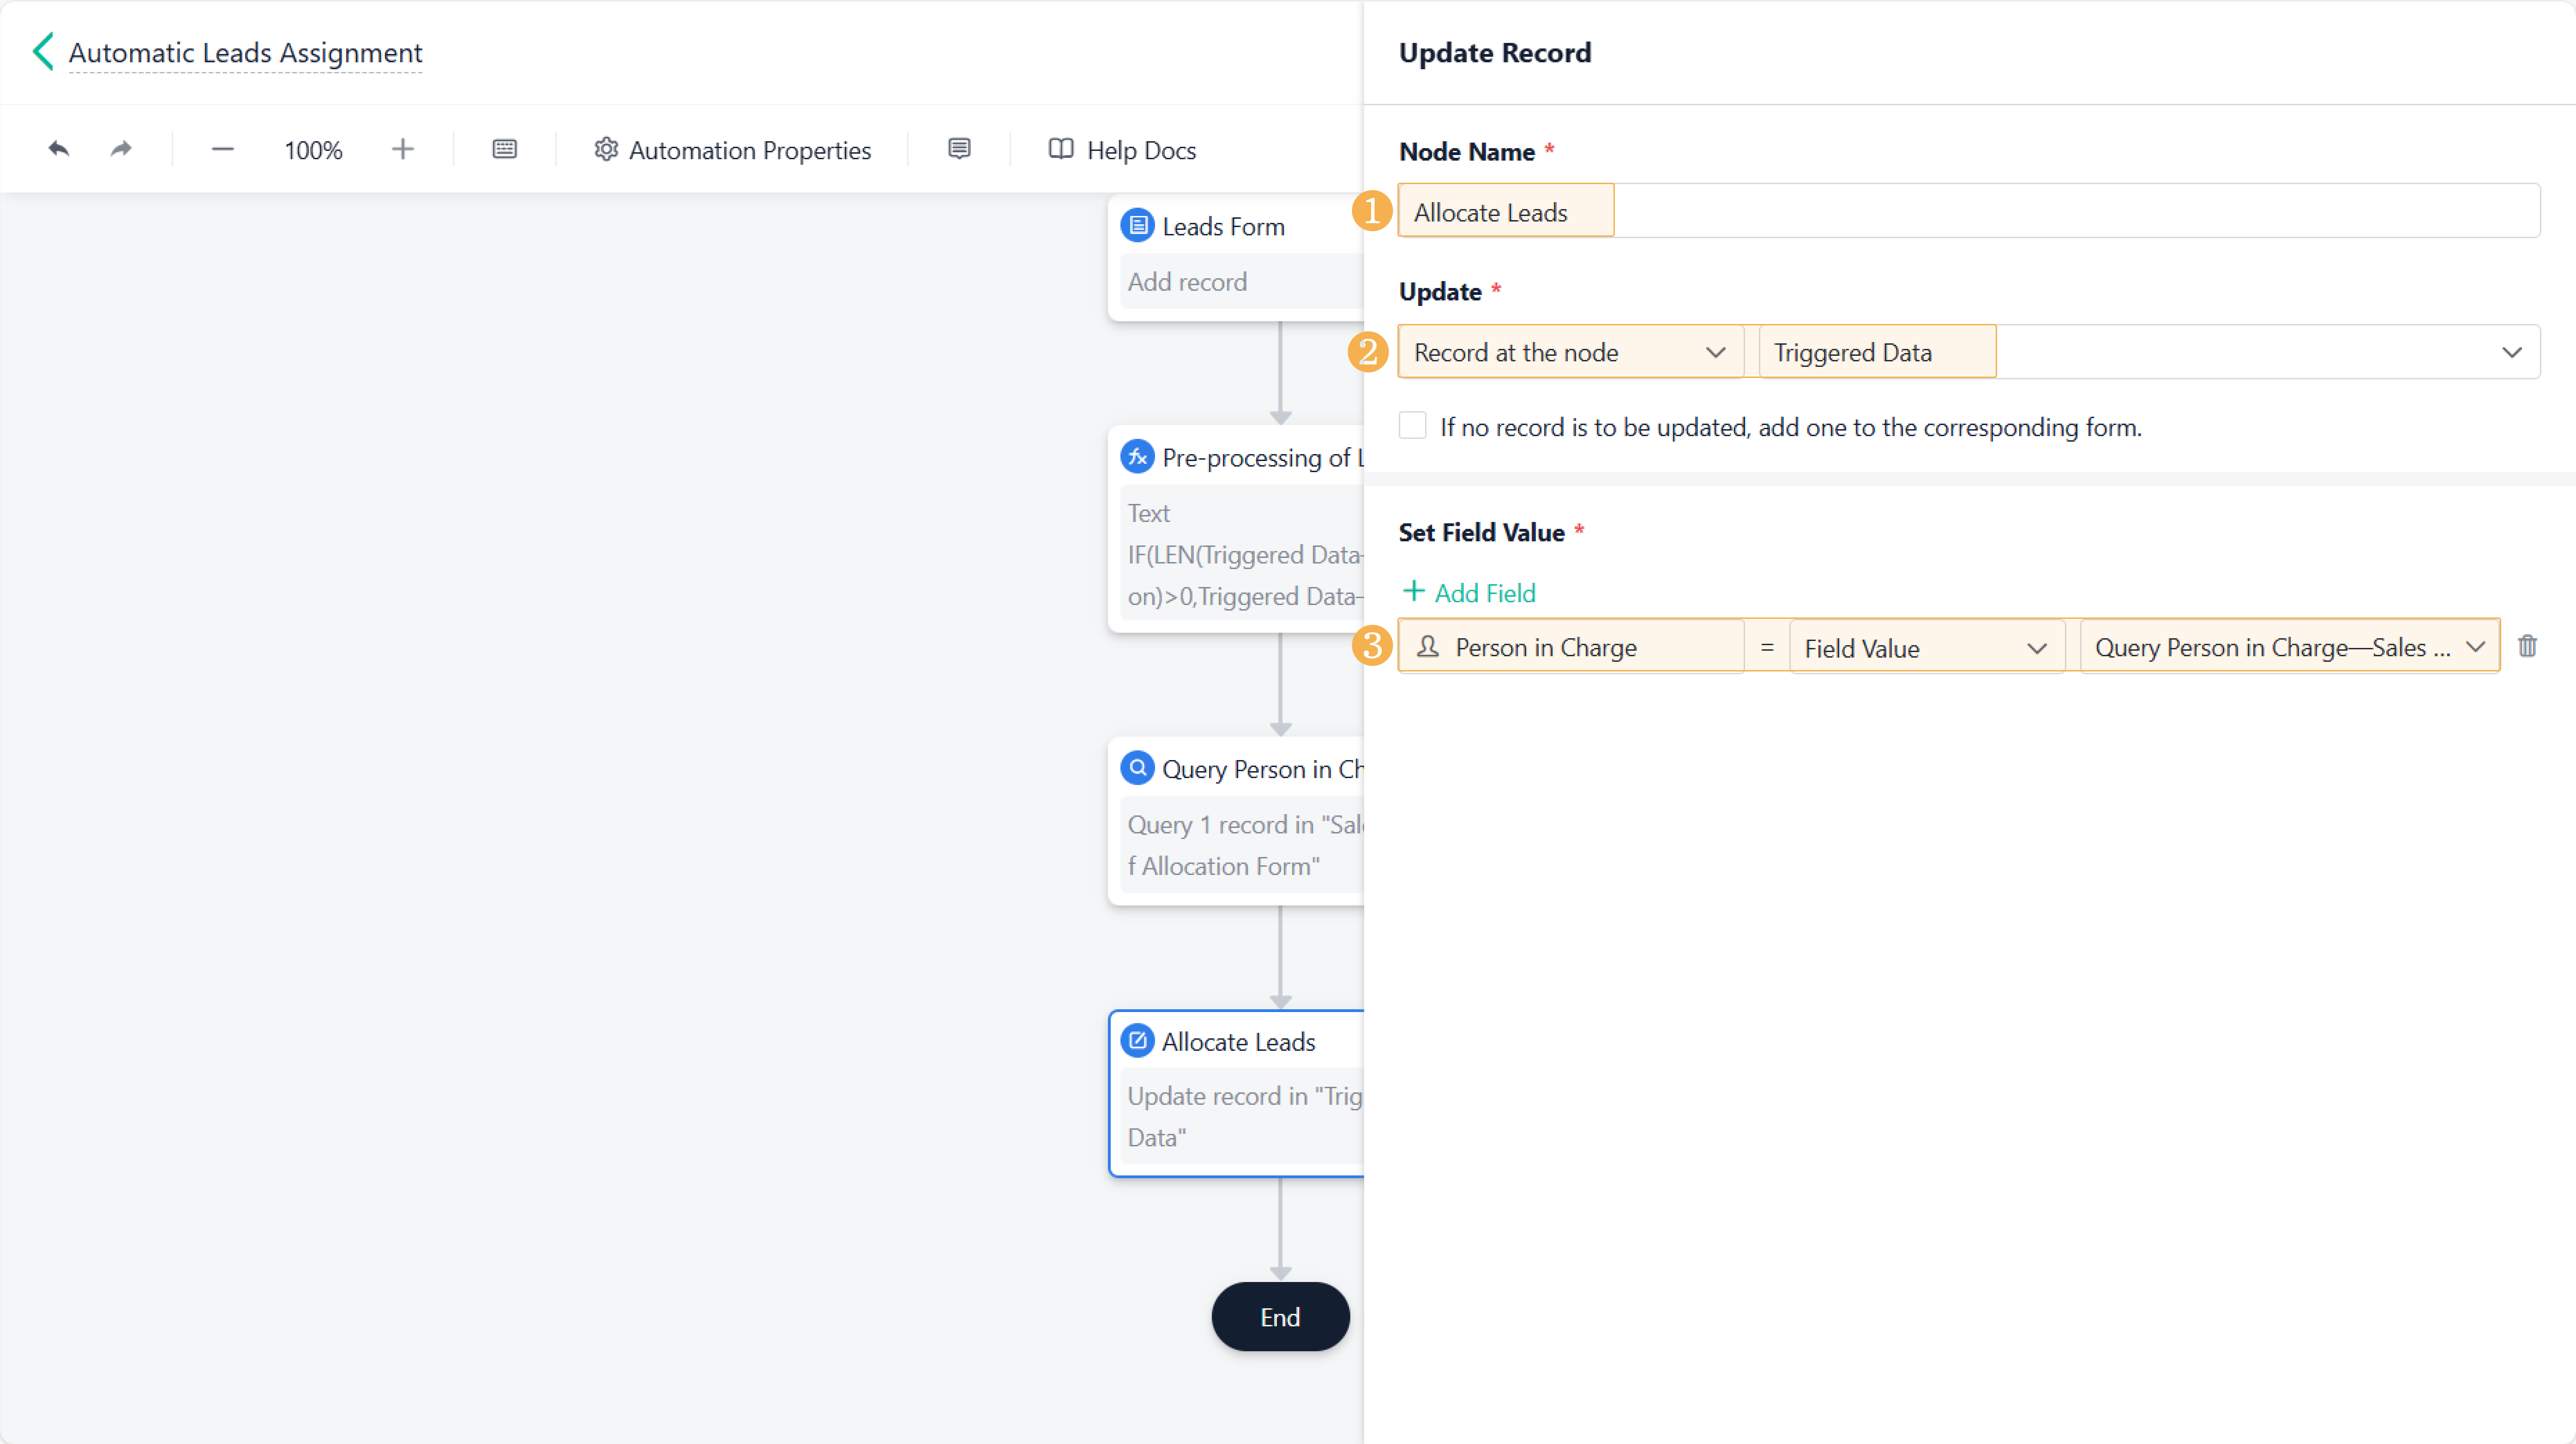
Task: Click the redo arrow in toolbar
Action: (121, 150)
